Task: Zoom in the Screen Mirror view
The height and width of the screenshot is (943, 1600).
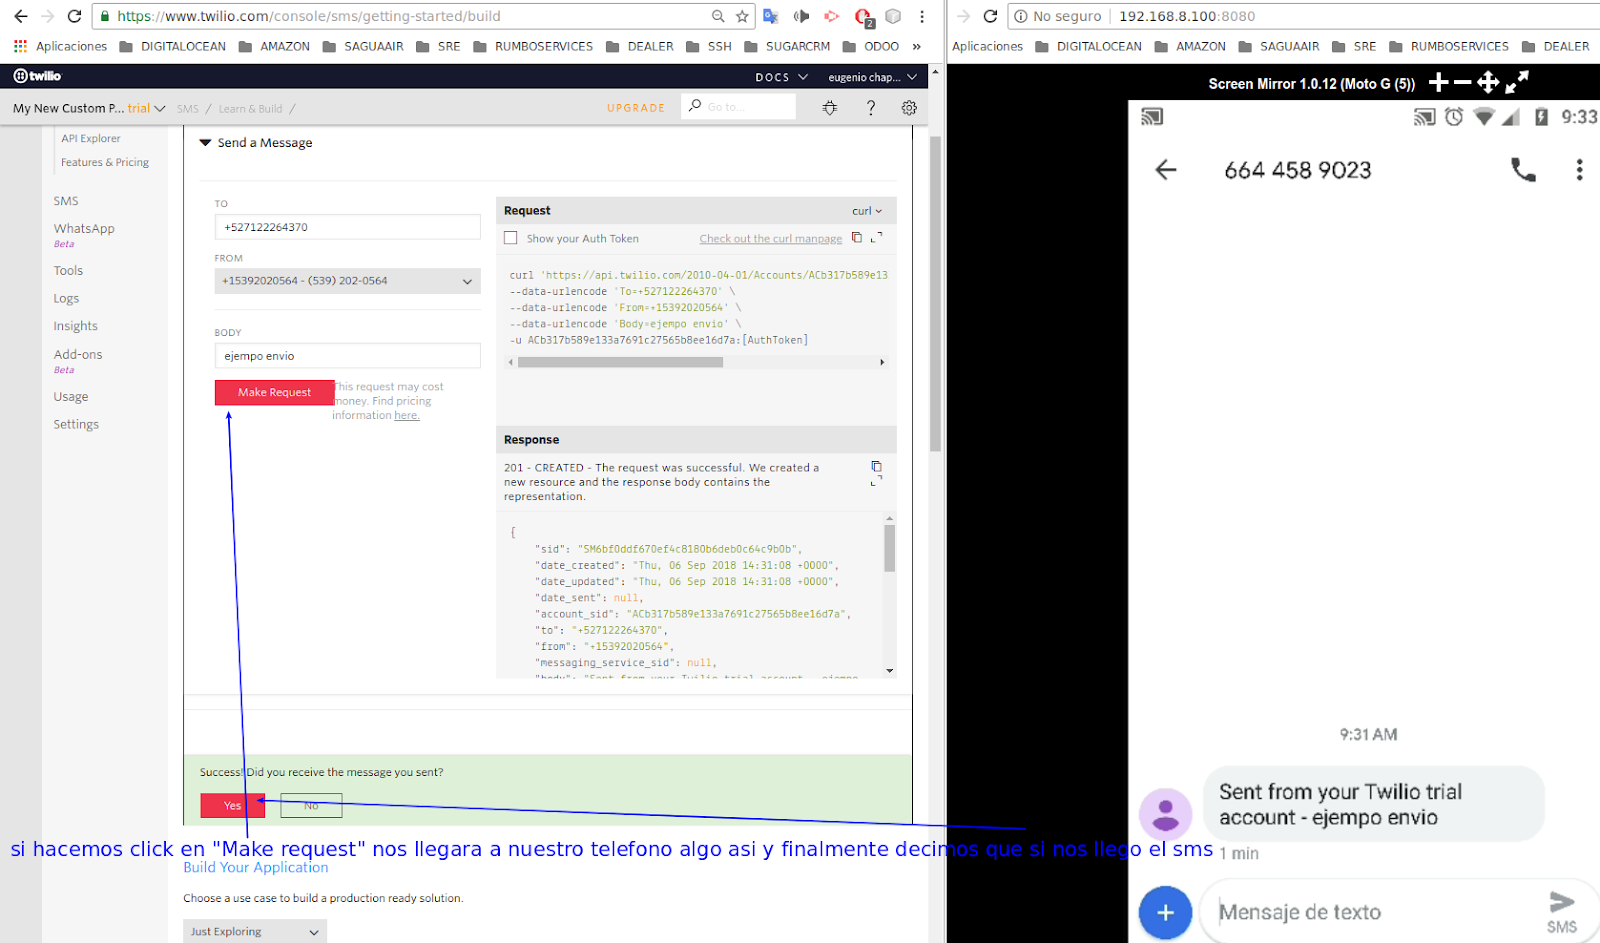Action: coord(1439,82)
